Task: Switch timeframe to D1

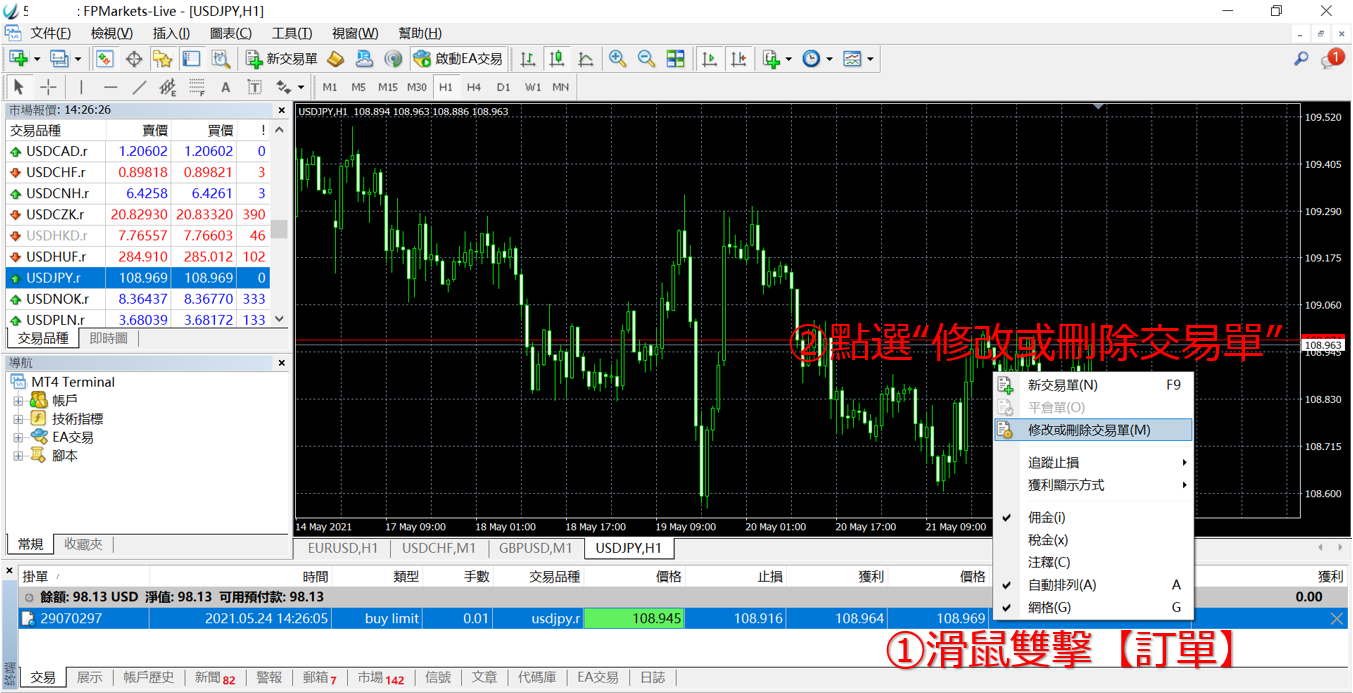Action: click(x=503, y=87)
